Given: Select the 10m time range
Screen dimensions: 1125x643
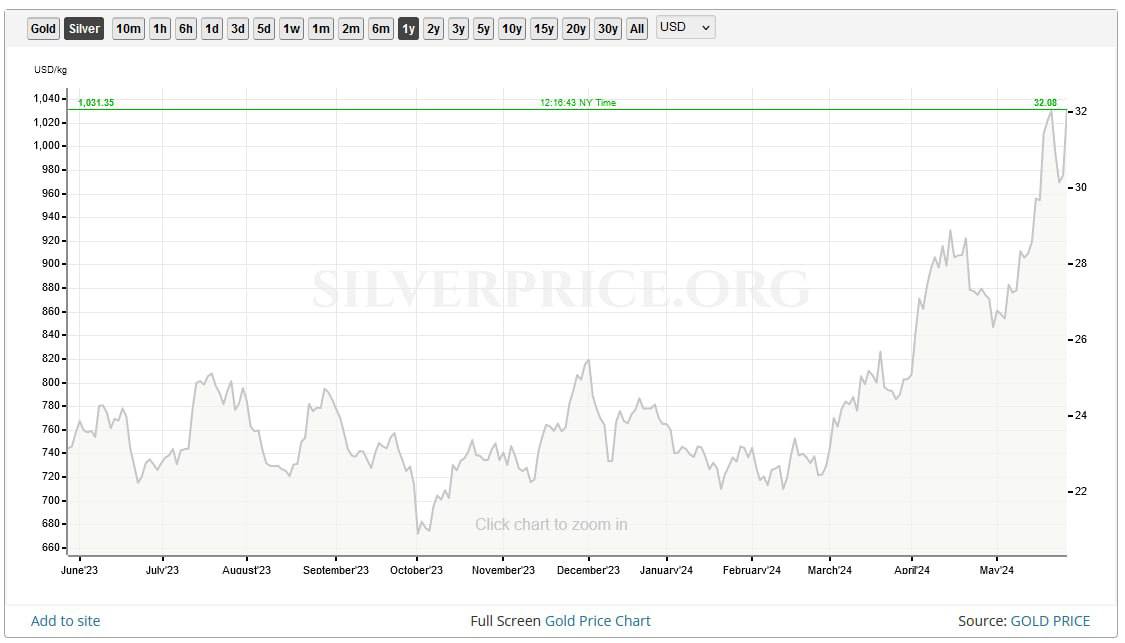Looking at the screenshot, I should coord(128,28).
